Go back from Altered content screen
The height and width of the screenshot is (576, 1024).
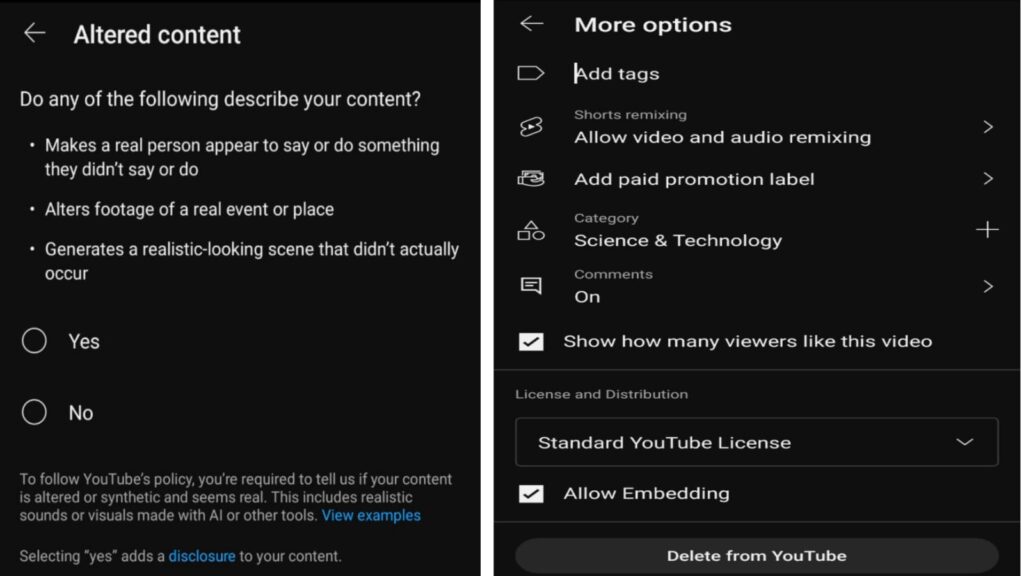coord(35,33)
